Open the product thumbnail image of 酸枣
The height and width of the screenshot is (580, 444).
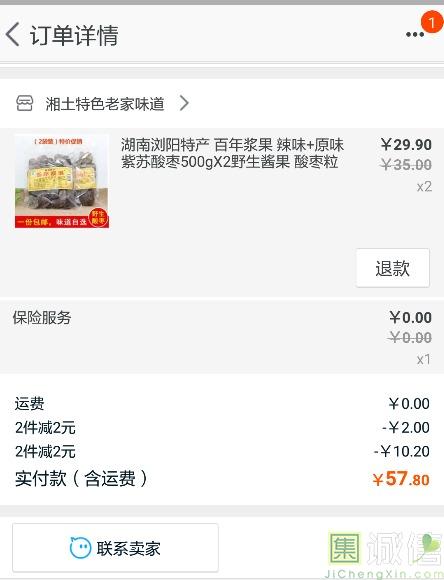(62, 181)
